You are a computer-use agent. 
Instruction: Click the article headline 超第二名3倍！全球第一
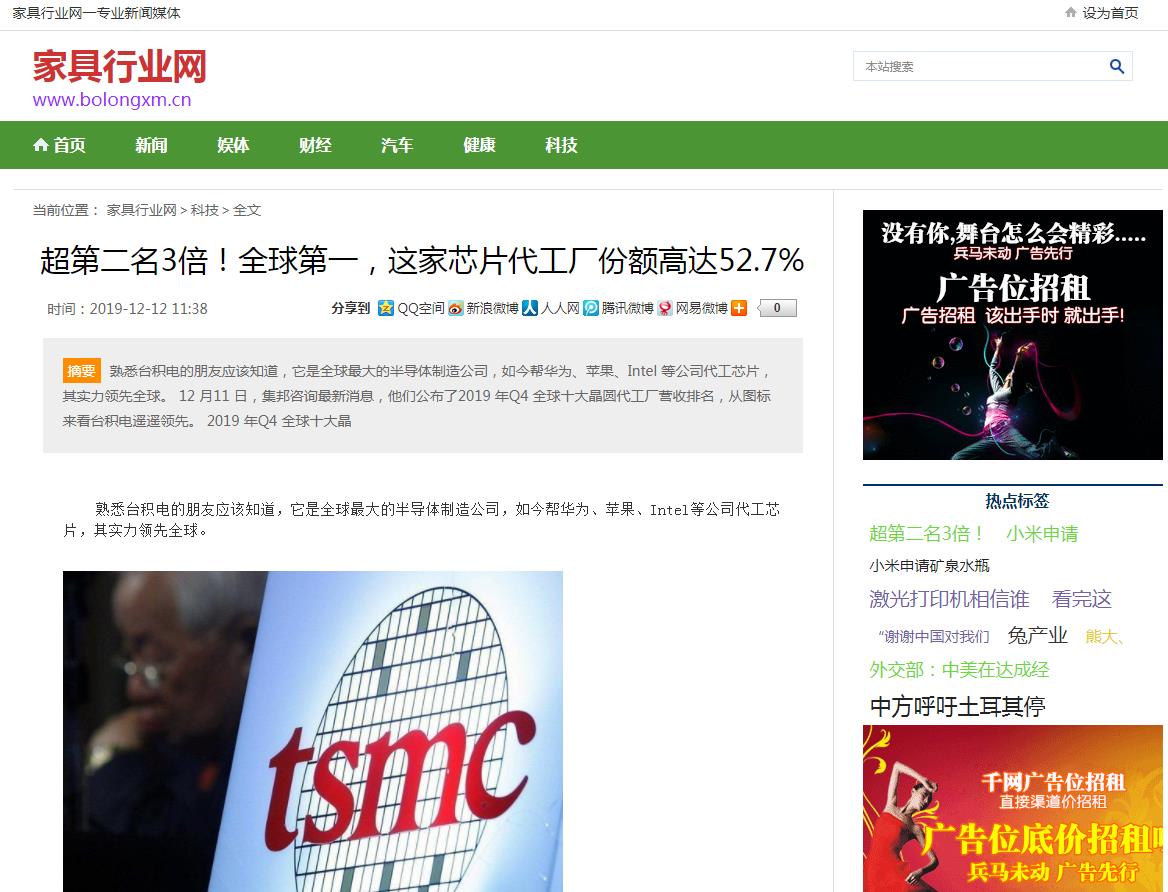(422, 260)
